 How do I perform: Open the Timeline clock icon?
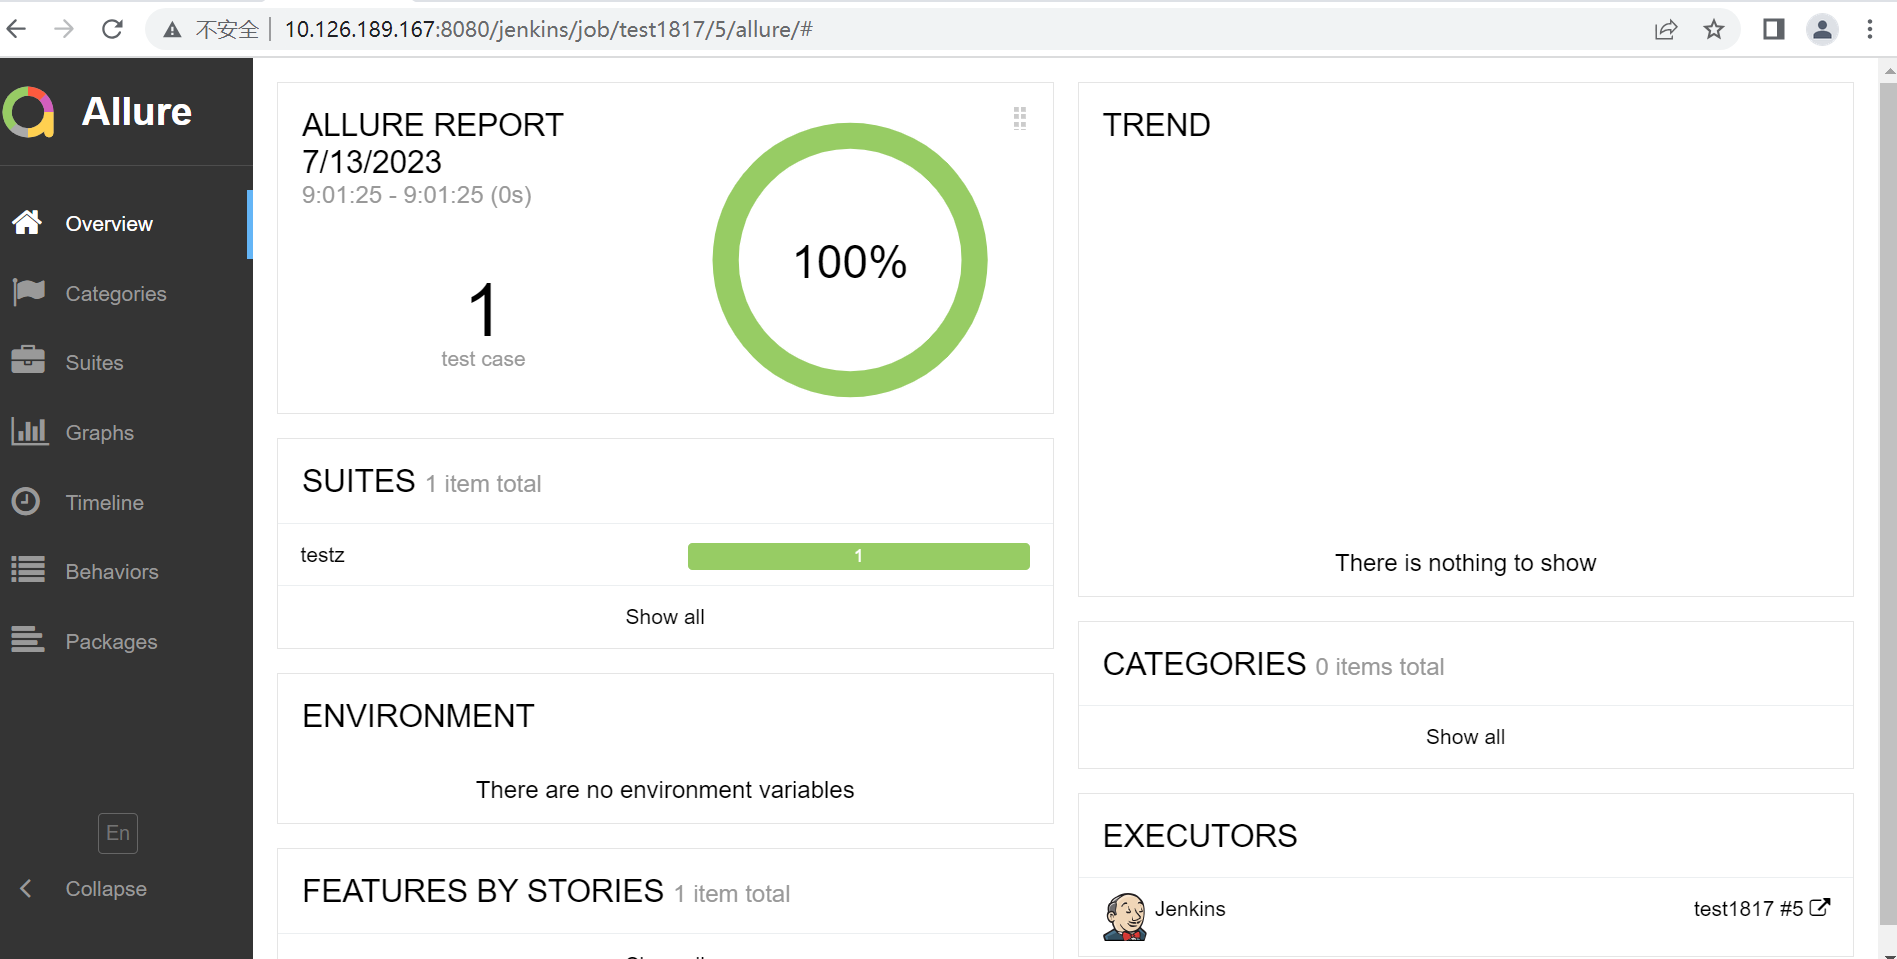tap(26, 501)
